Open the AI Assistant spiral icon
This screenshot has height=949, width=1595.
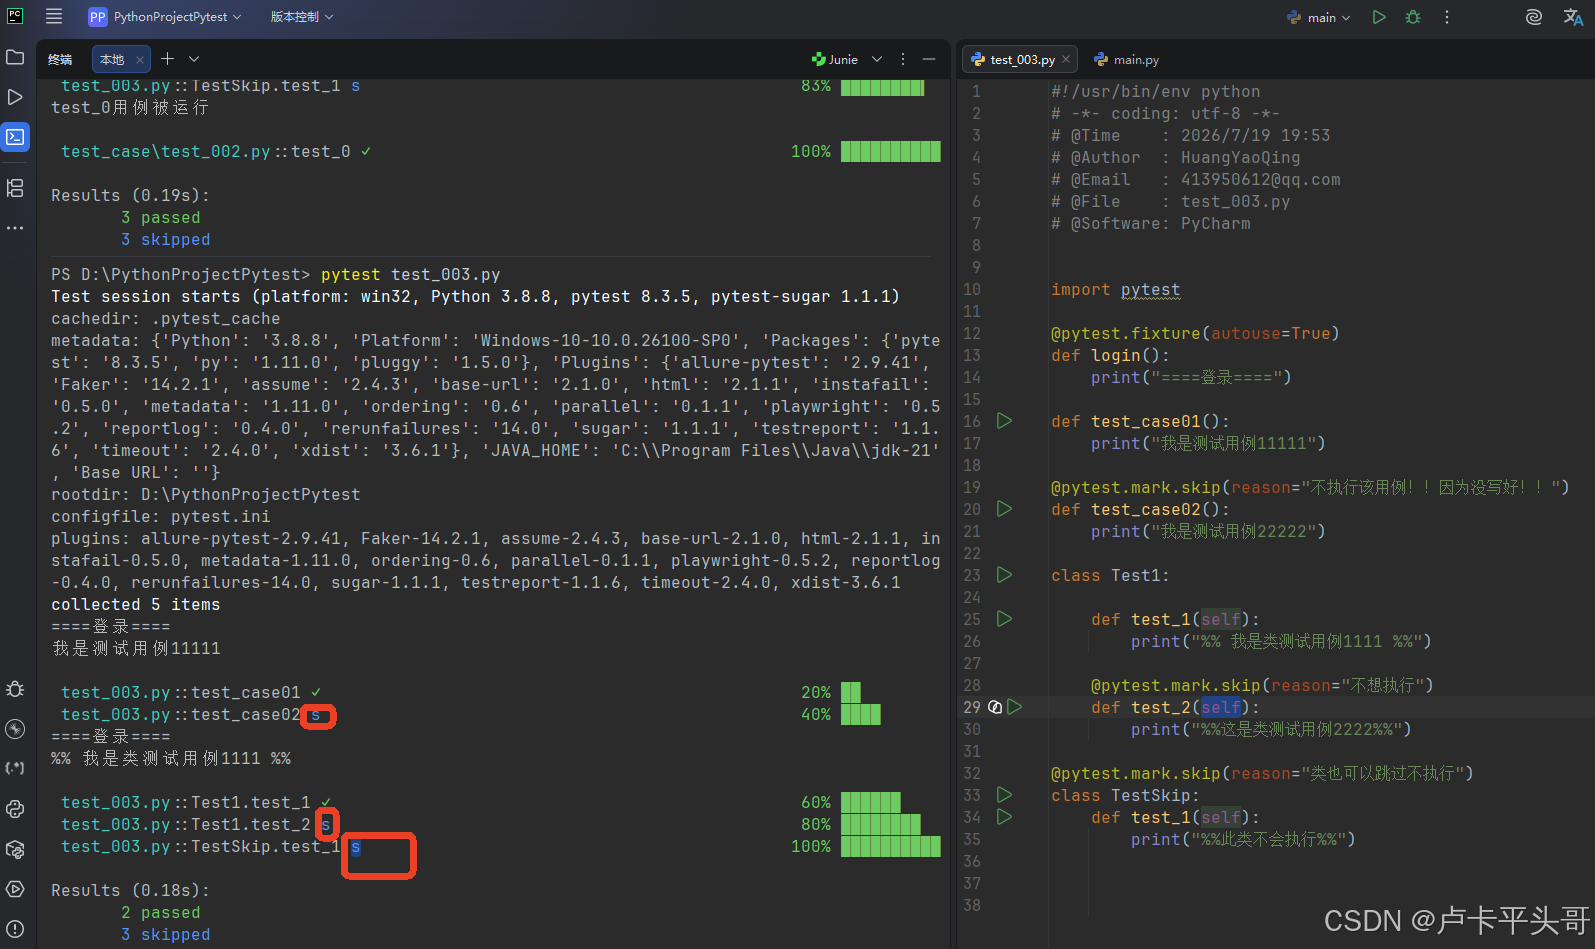tap(1533, 17)
